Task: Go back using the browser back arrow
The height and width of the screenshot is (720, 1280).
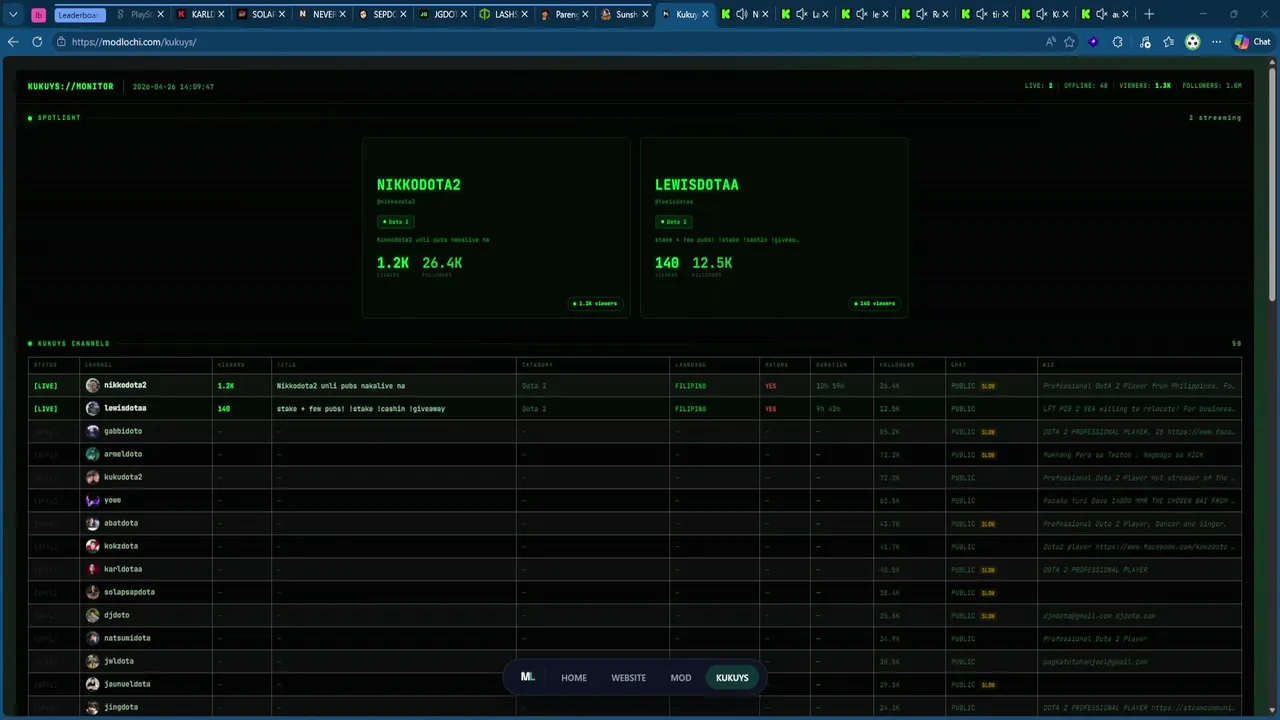Action: pos(13,42)
